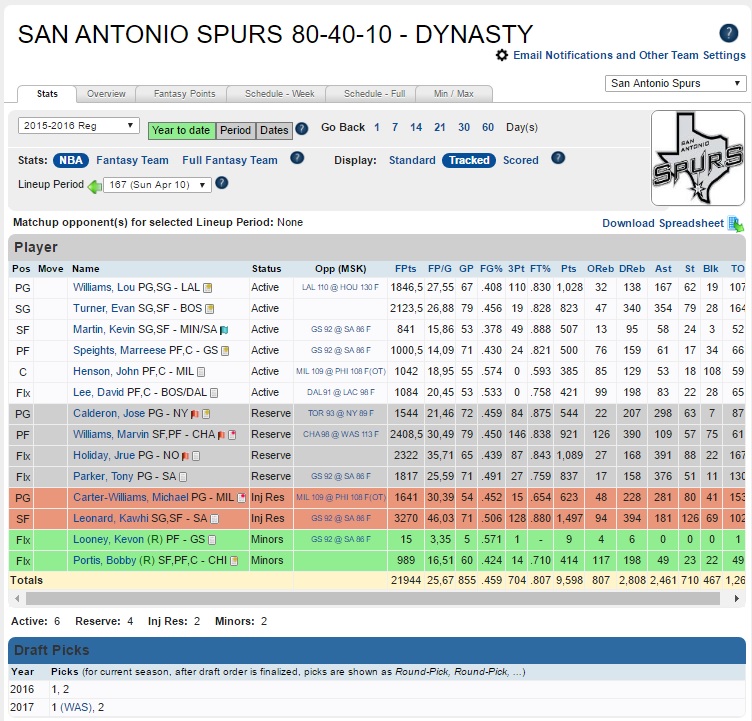Viewport: 752px width, 721px height.
Task: Open the note icon for Marvin Williams
Action: 233,435
